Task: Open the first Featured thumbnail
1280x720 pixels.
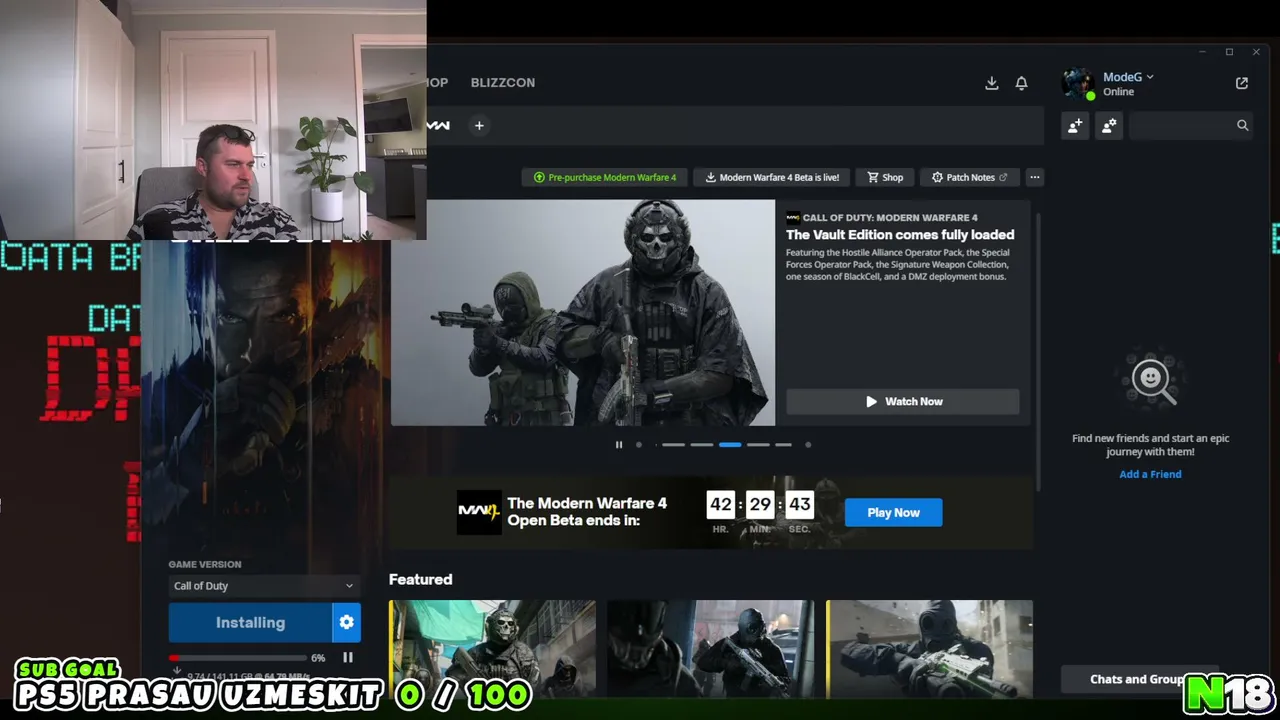Action: pos(492,648)
